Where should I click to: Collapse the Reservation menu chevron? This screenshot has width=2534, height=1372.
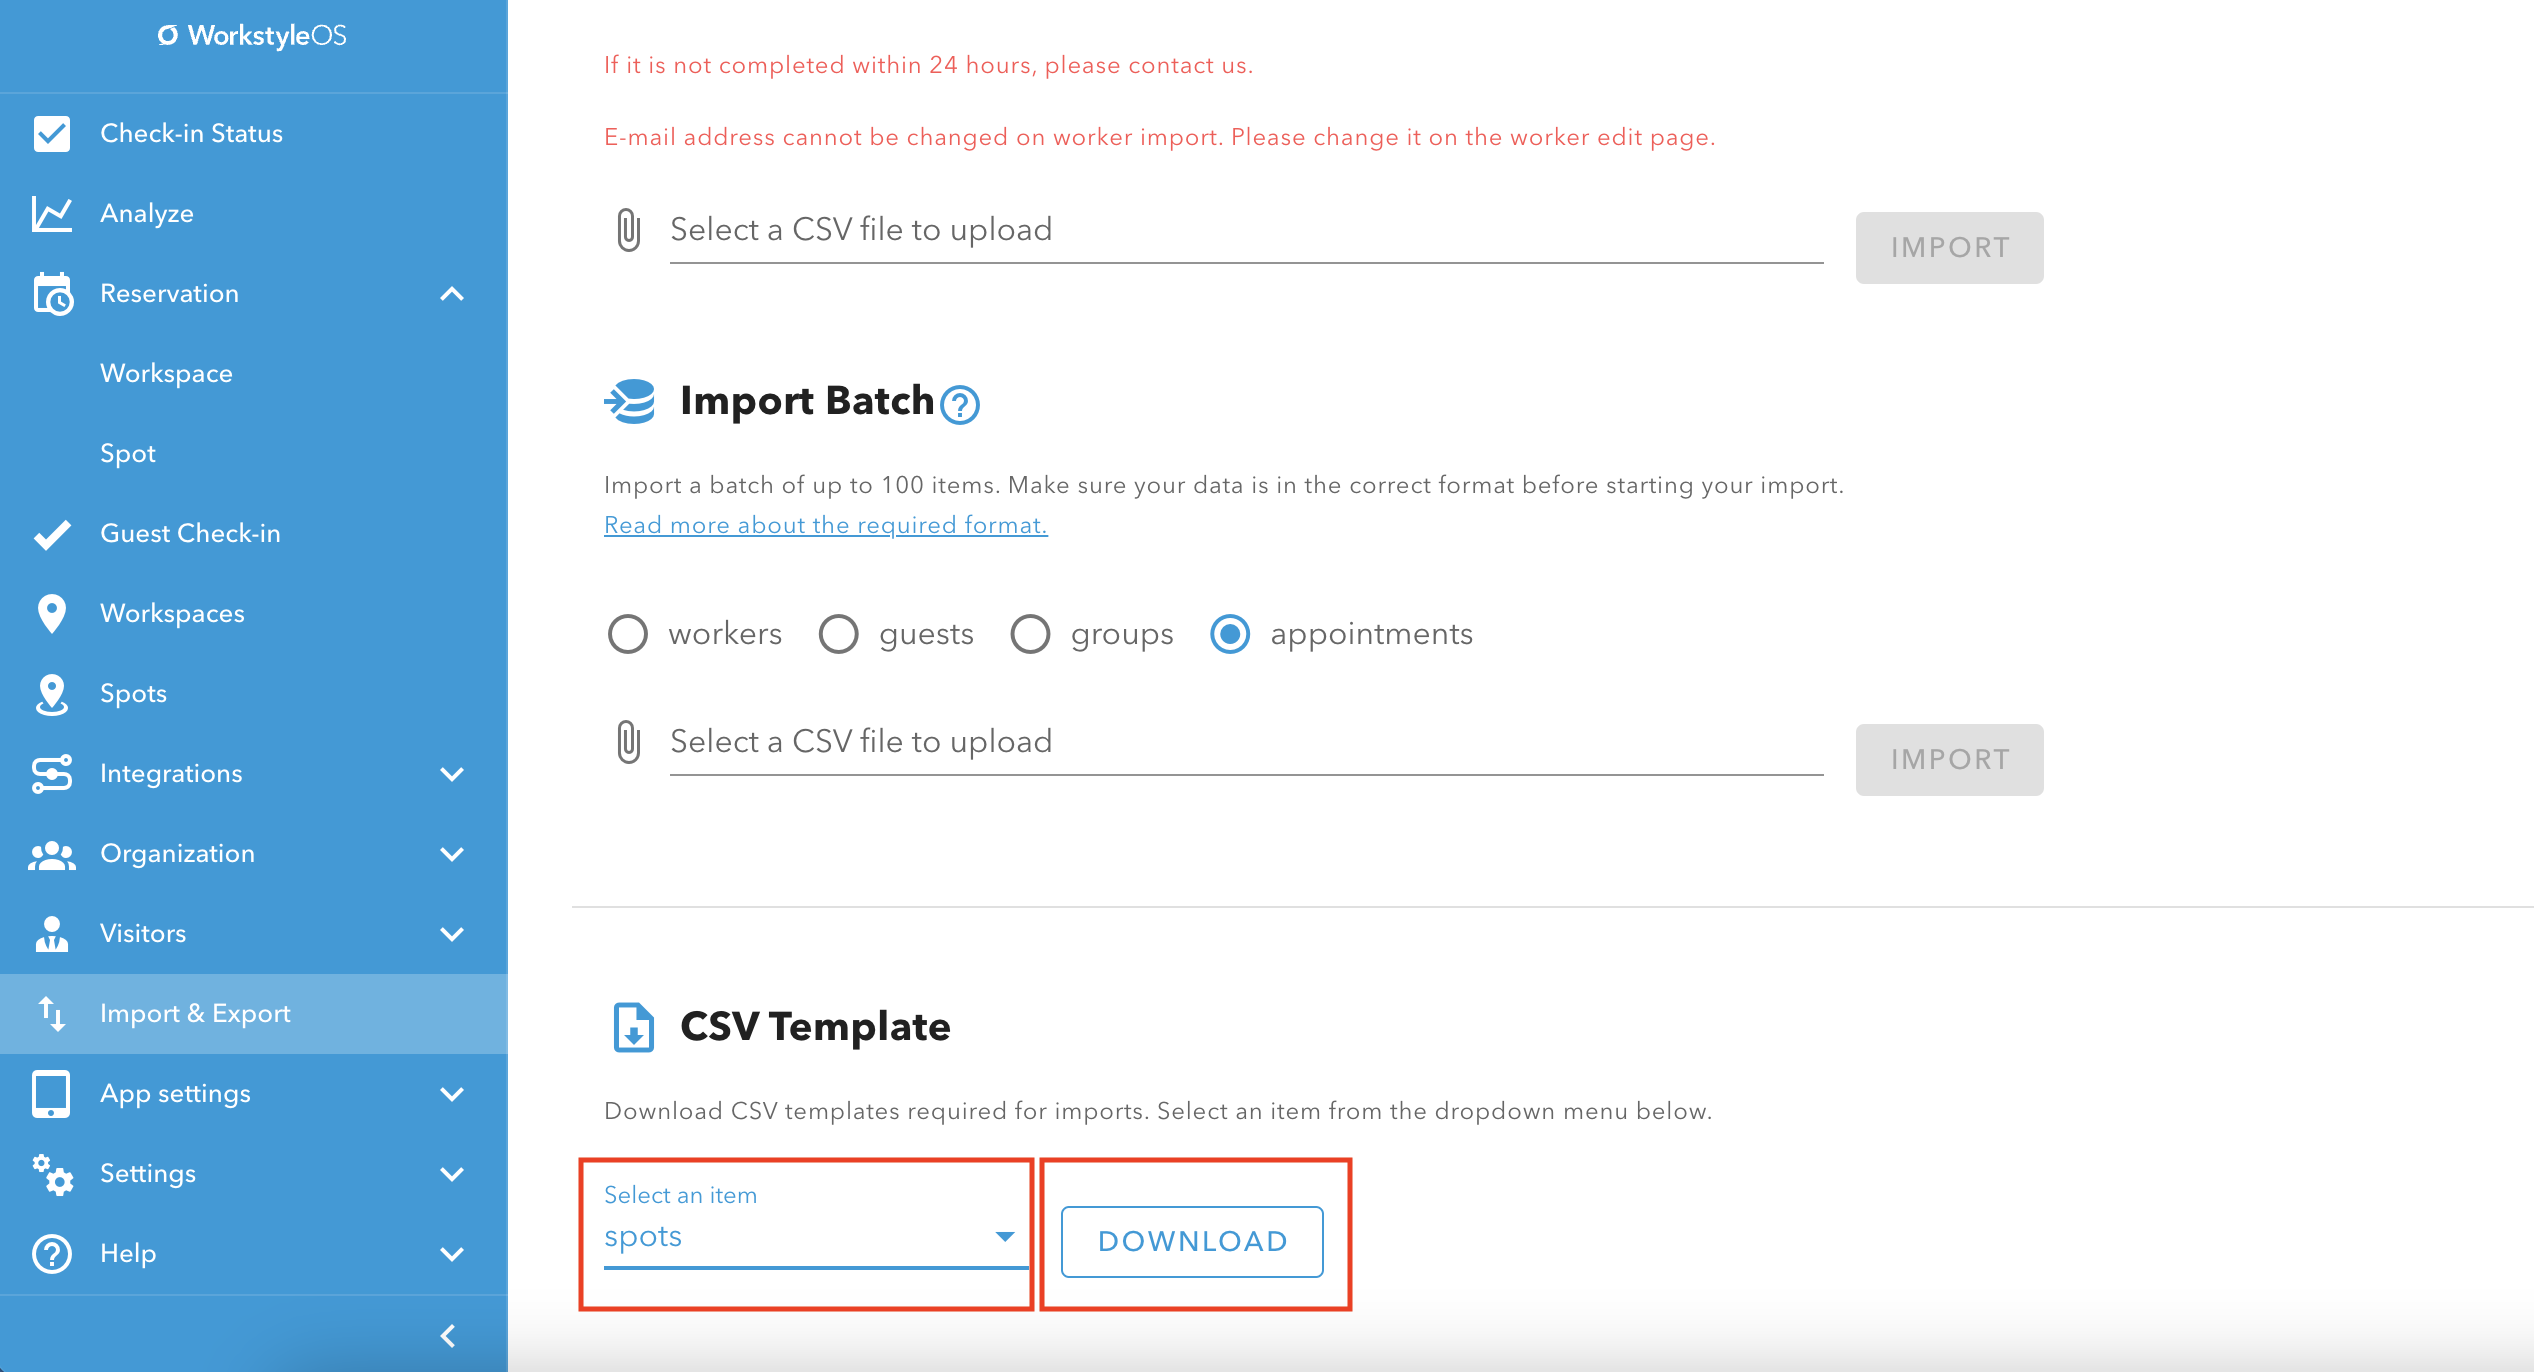point(452,294)
